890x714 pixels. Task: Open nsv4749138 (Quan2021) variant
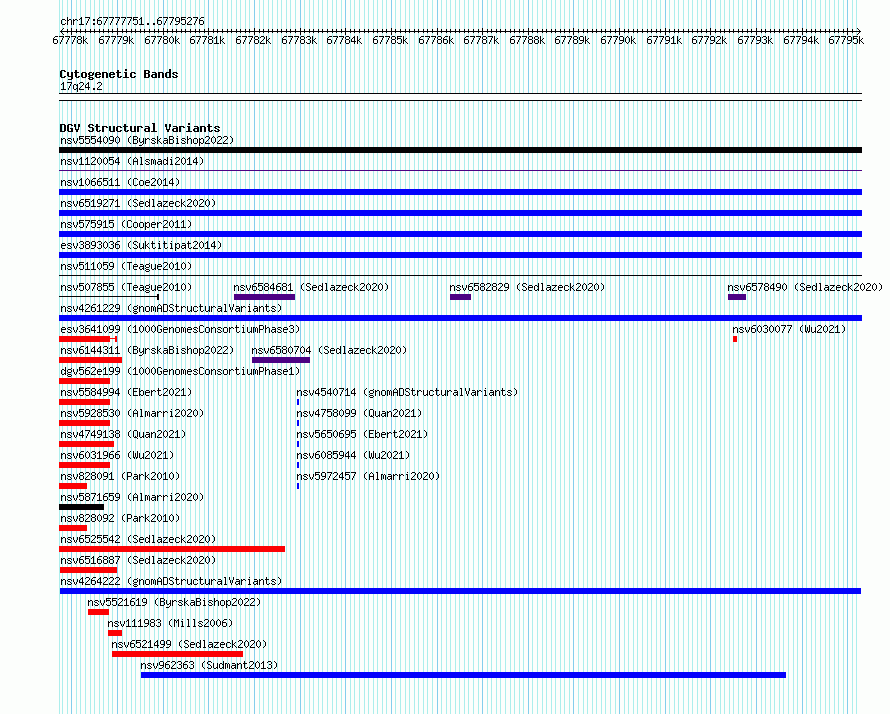pyautogui.click(x=123, y=434)
